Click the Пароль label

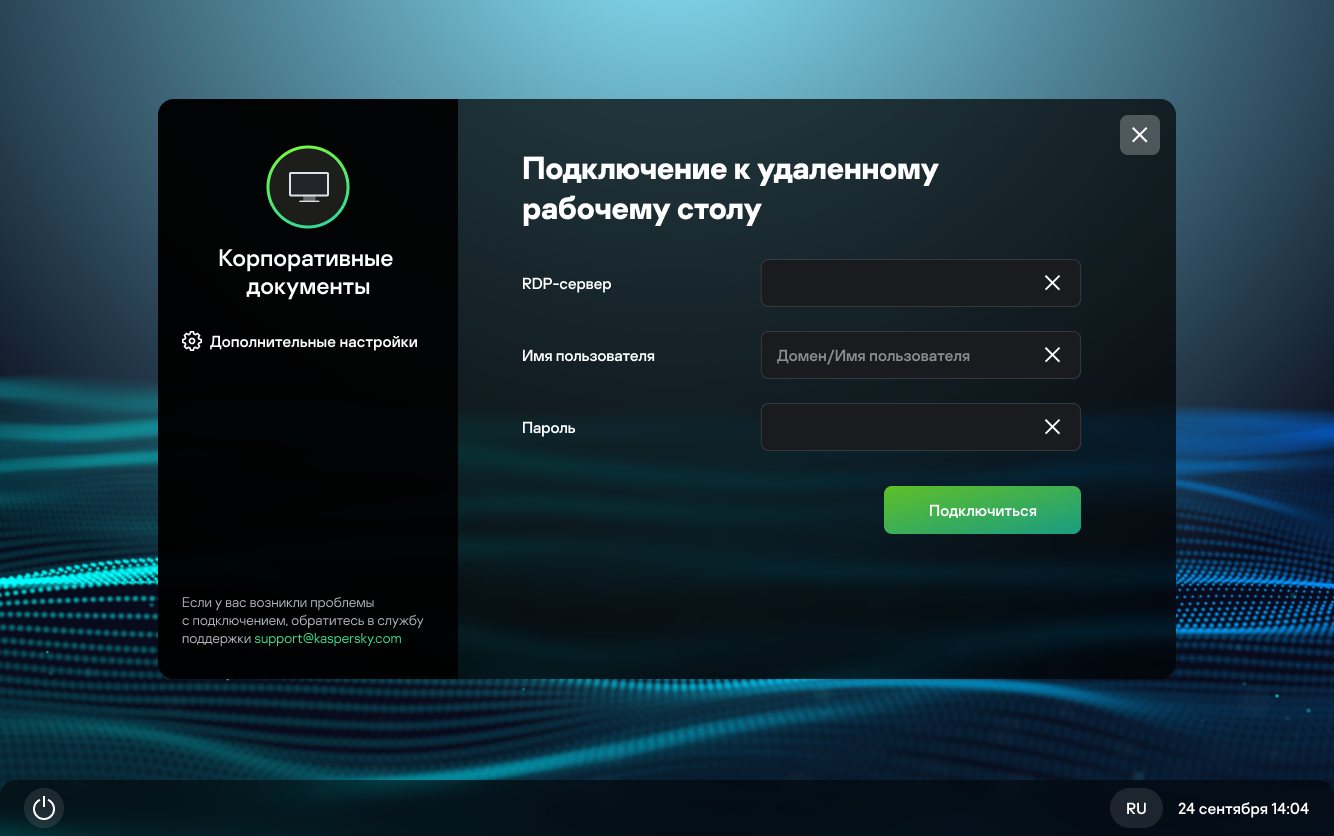pyautogui.click(x=549, y=428)
